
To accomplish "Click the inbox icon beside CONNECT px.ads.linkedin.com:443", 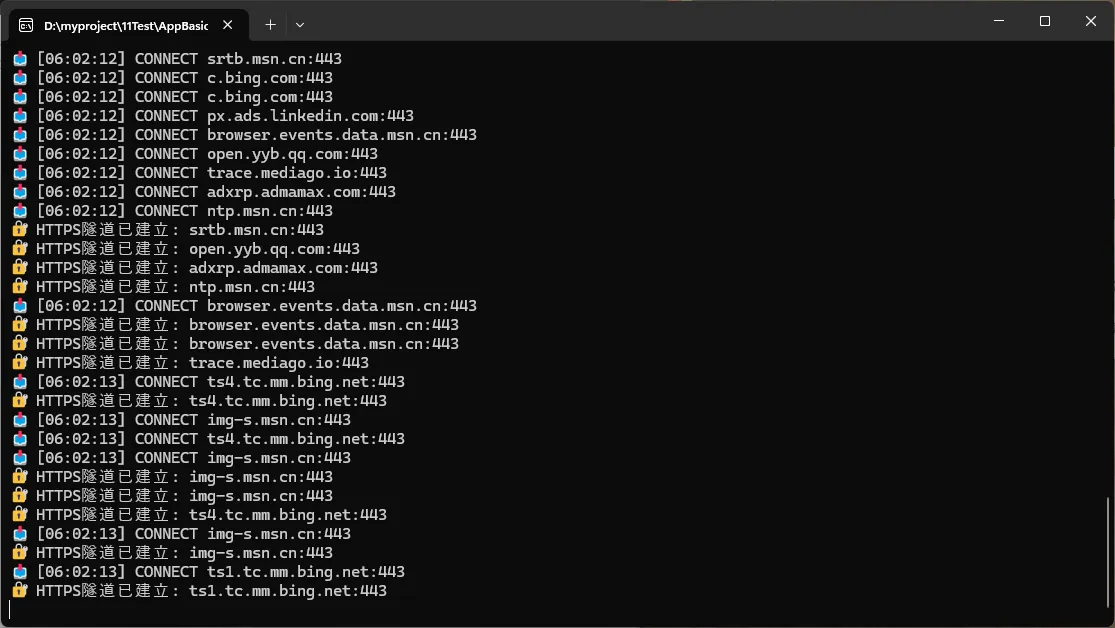I will (x=20, y=116).
